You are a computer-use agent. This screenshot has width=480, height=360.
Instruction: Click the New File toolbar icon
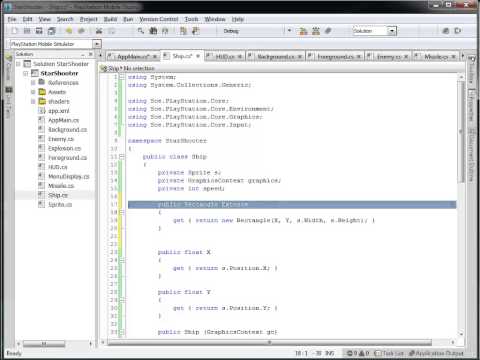pos(14,31)
